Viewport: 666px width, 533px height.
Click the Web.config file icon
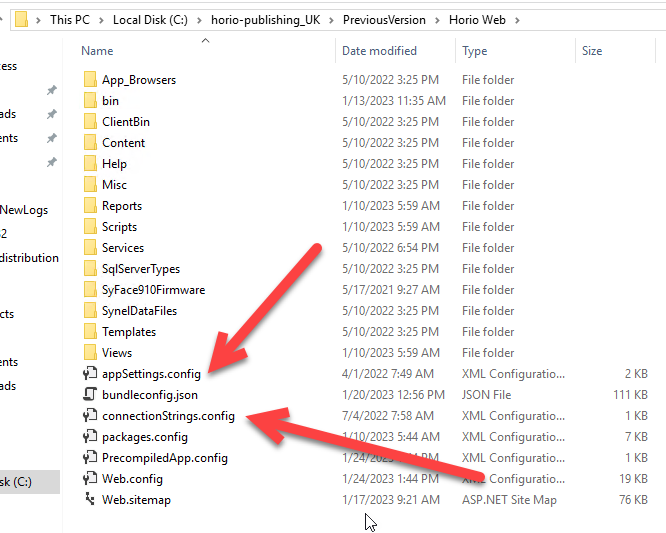90,479
